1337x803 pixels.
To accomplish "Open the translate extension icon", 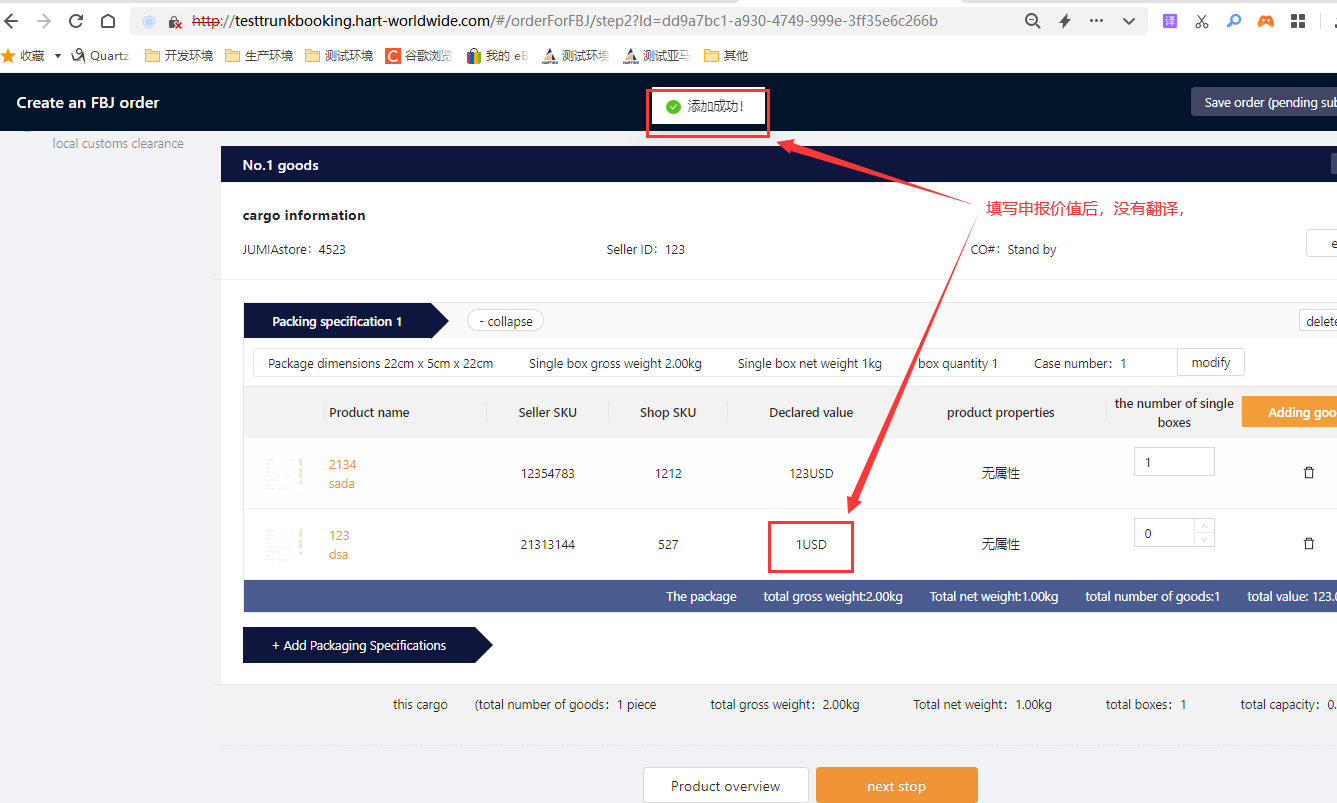I will tap(1170, 21).
